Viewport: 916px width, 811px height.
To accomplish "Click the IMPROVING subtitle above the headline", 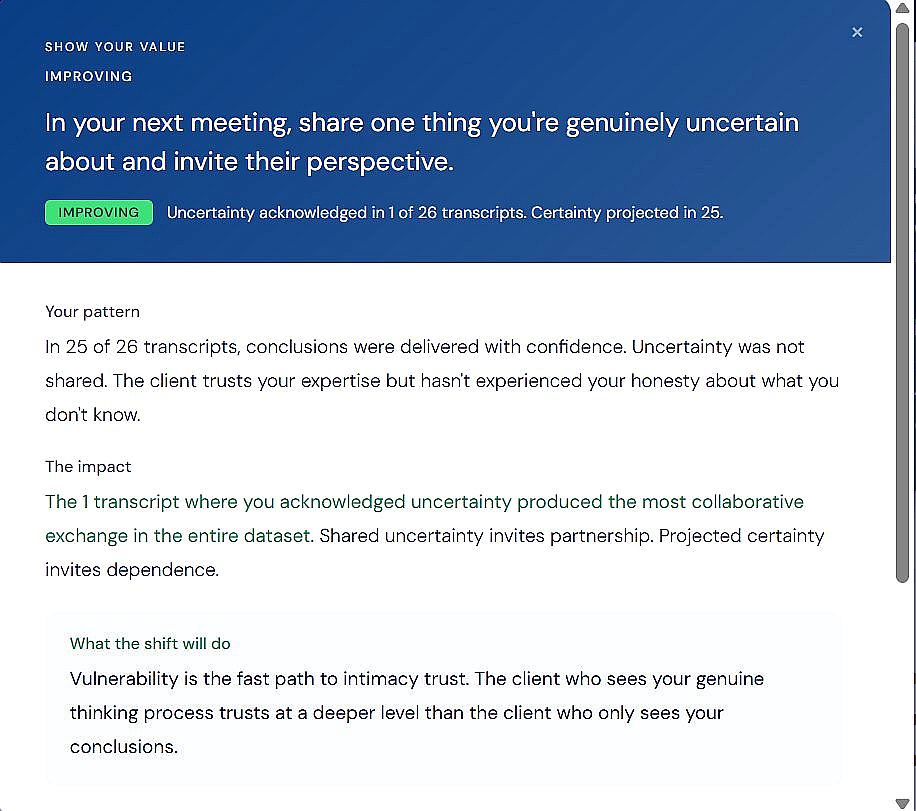I will tap(89, 76).
